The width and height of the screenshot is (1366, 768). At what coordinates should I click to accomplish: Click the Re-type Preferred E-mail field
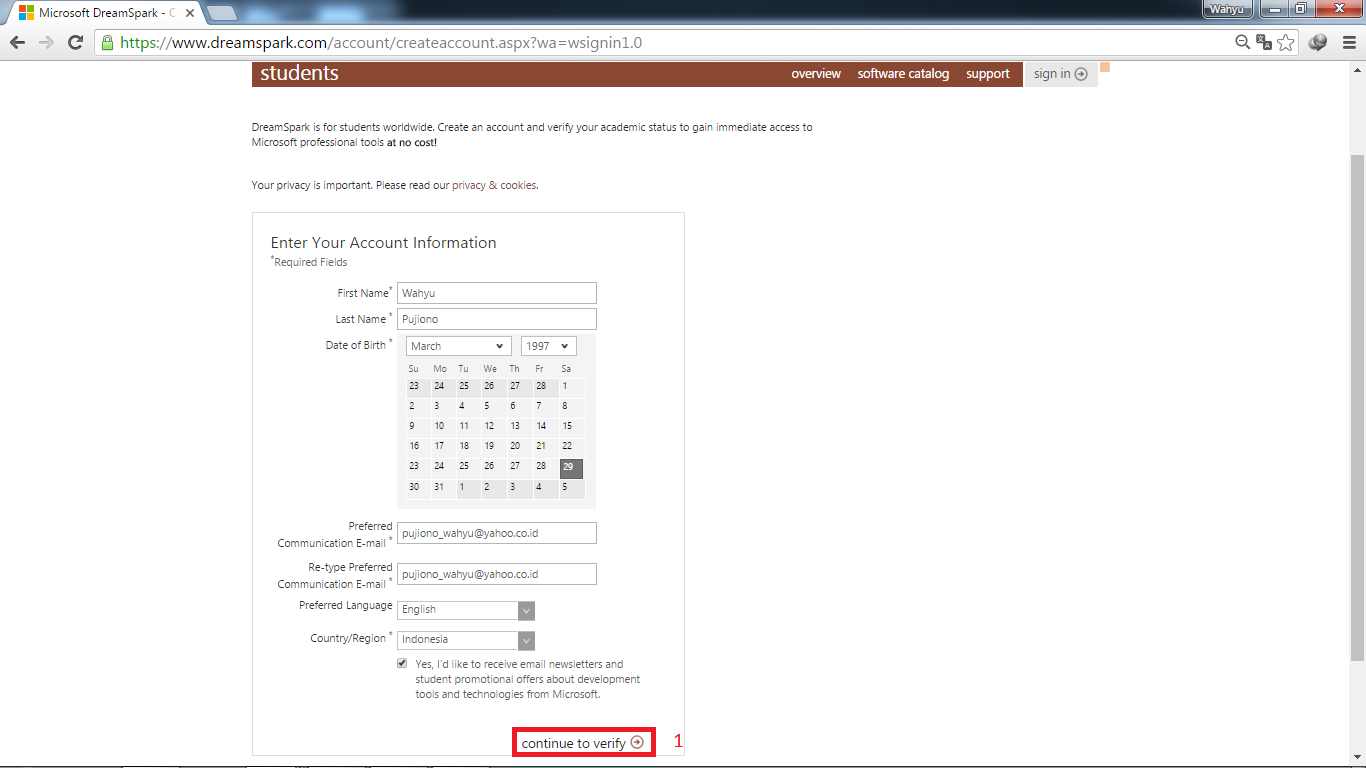pyautogui.click(x=497, y=574)
